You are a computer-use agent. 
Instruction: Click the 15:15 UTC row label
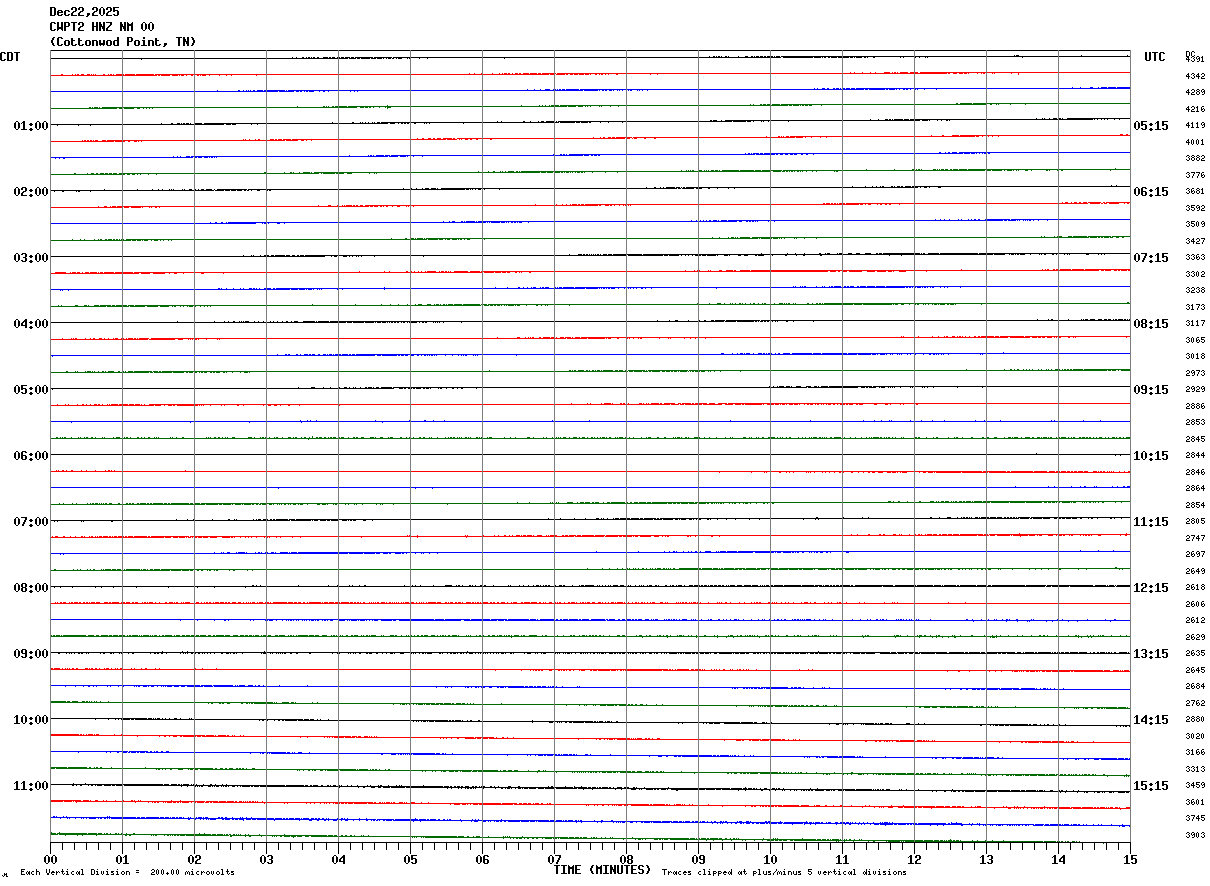[x=1151, y=786]
